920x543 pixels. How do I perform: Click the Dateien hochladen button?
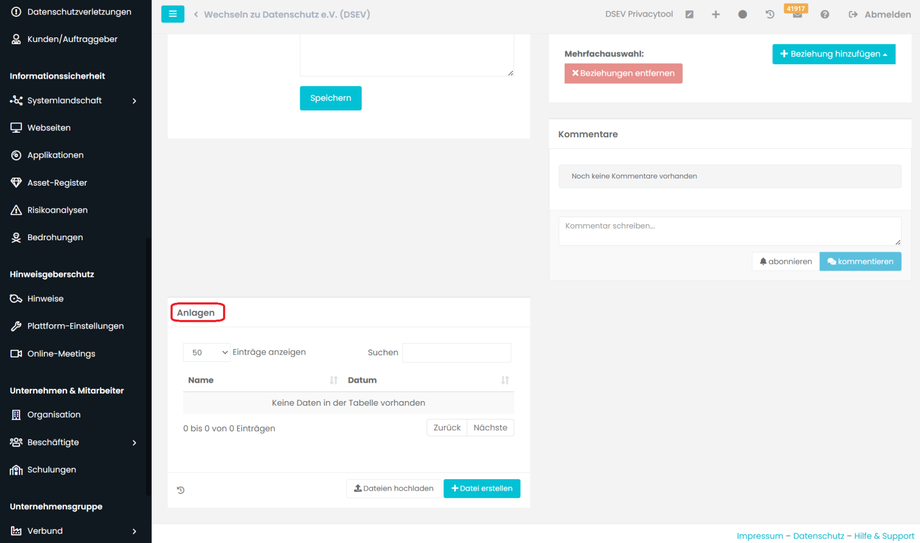[393, 488]
